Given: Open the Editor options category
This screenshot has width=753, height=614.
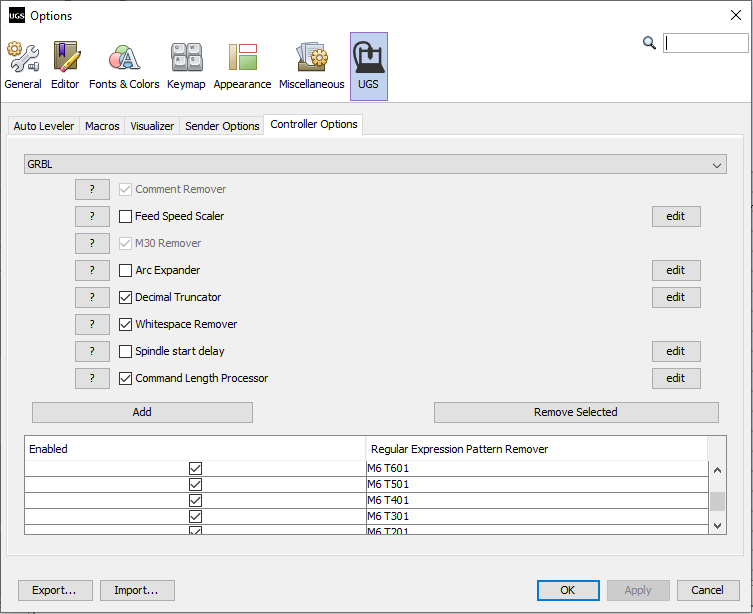Looking at the screenshot, I should pos(65,66).
